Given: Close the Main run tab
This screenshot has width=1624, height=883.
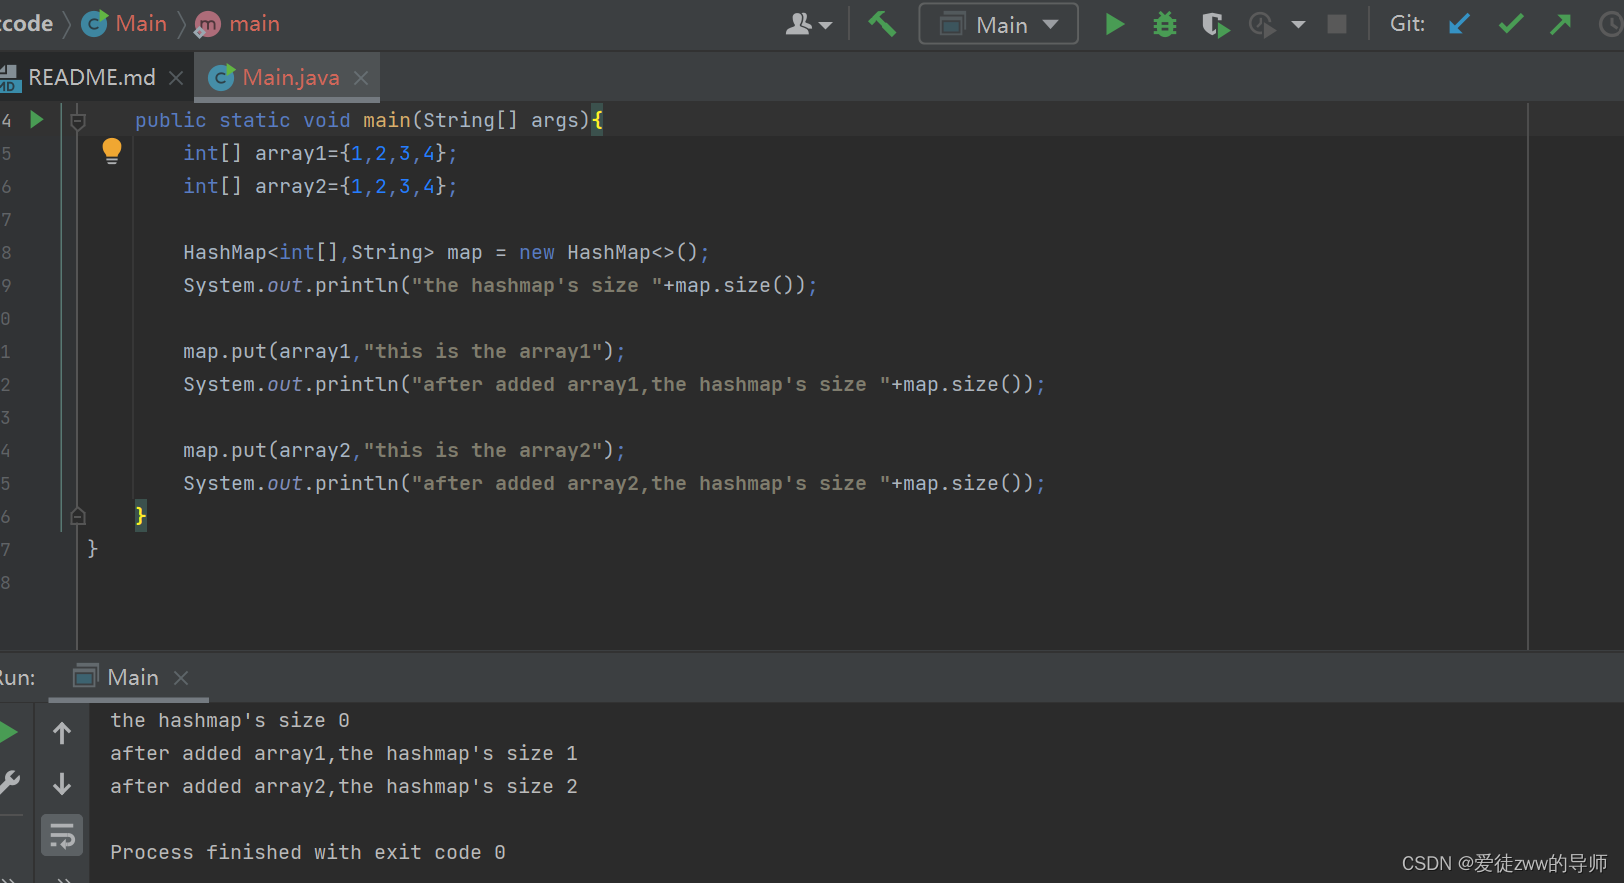Looking at the screenshot, I should 181,678.
